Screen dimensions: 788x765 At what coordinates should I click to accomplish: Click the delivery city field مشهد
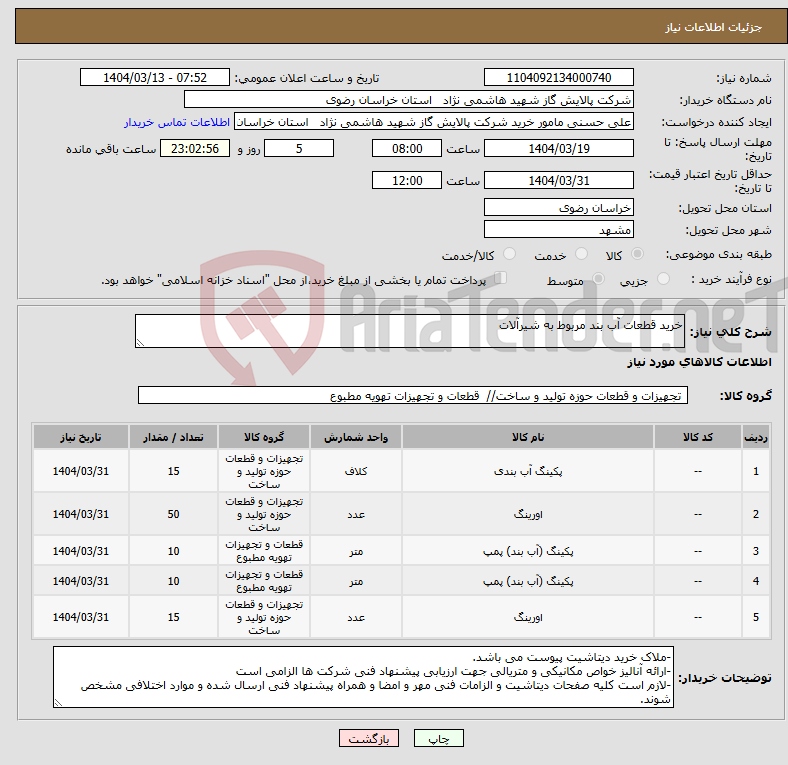click(x=558, y=230)
